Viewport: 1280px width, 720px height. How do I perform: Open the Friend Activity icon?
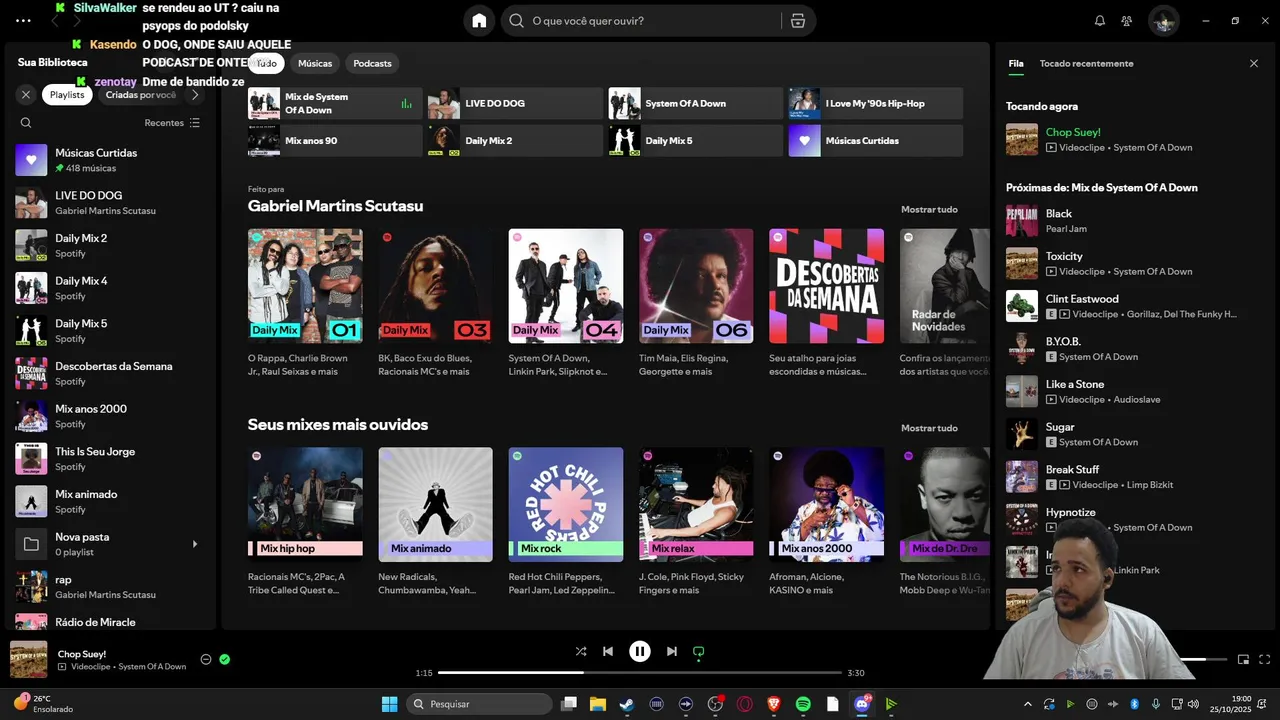coord(1127,21)
